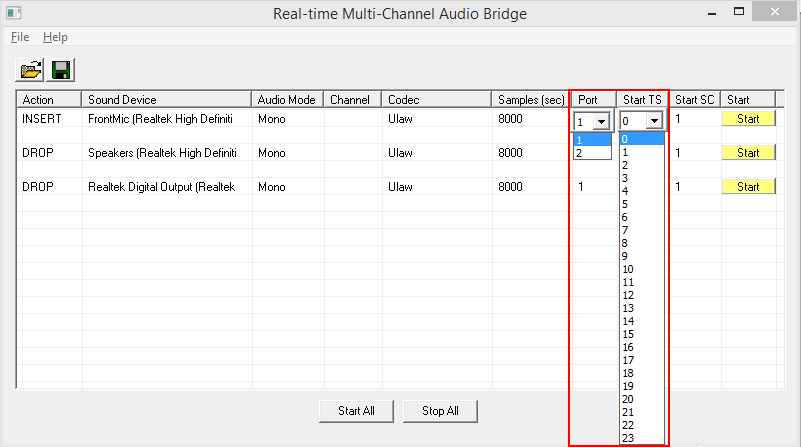Image resolution: width=801 pixels, height=447 pixels.
Task: Open configuration file with folder icon
Action: pos(30,70)
